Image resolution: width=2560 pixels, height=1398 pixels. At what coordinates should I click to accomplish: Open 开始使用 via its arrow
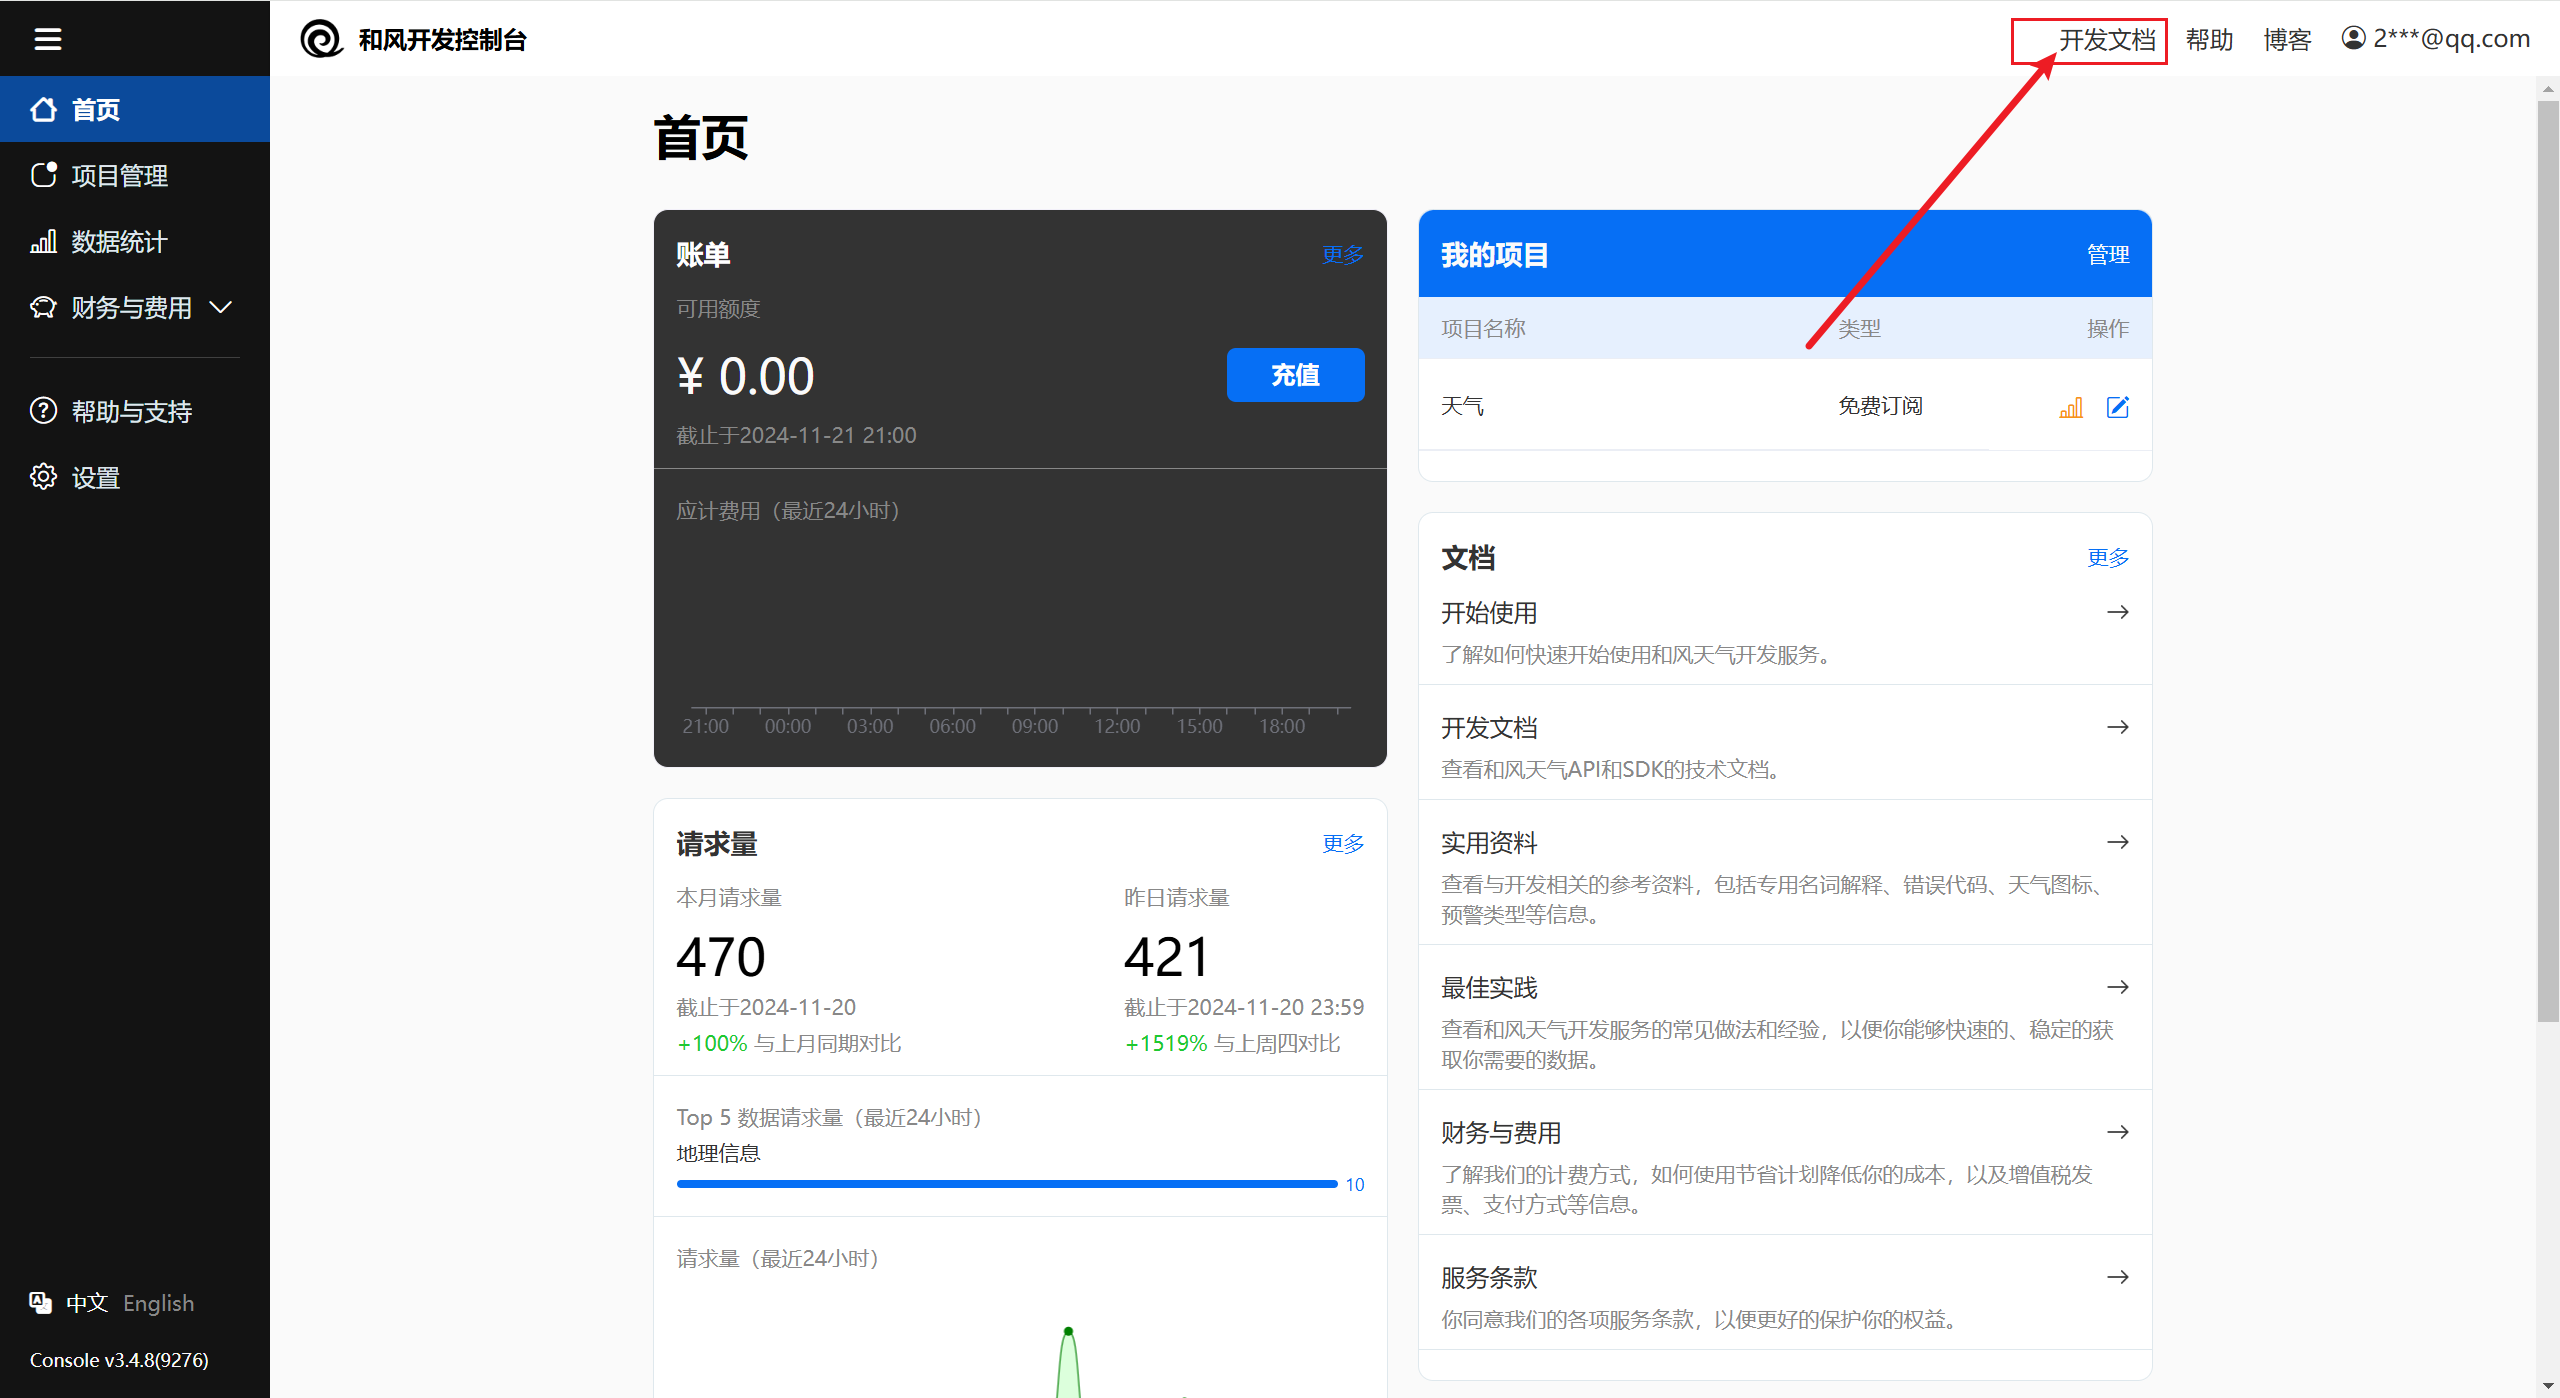2119,611
